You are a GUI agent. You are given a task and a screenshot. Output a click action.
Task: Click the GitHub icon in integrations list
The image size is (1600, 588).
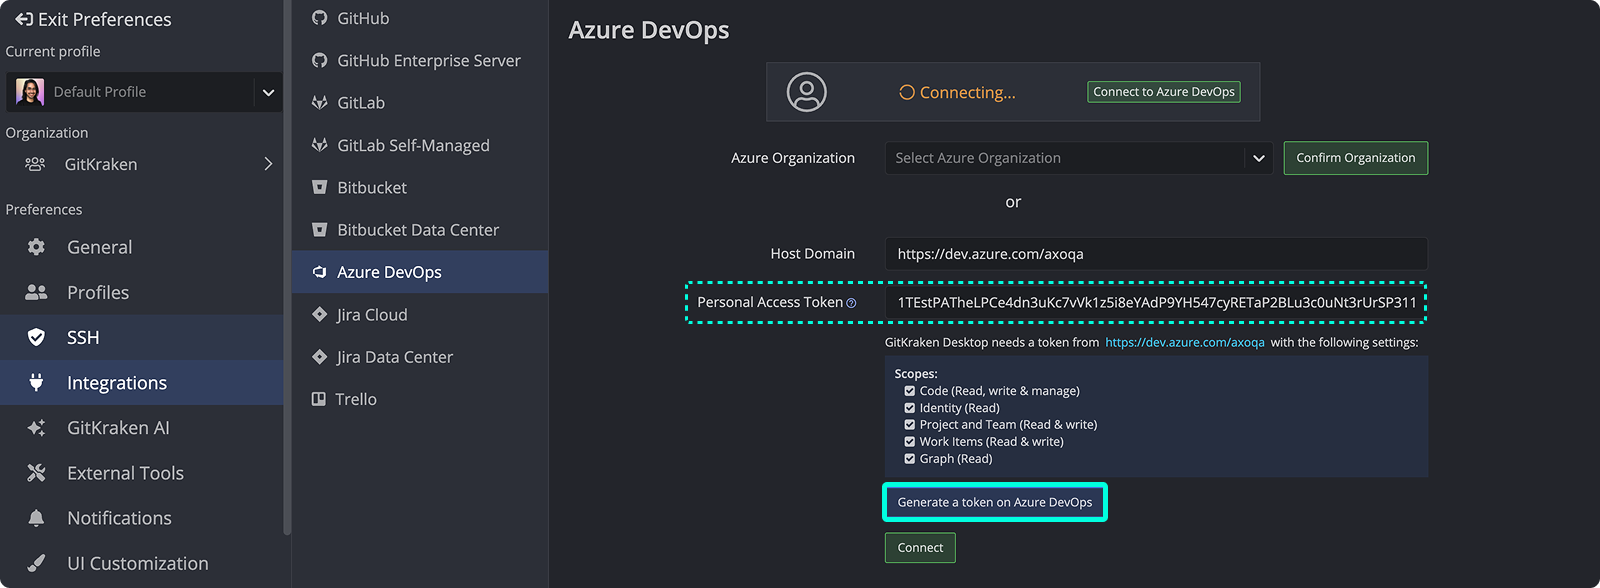click(319, 18)
